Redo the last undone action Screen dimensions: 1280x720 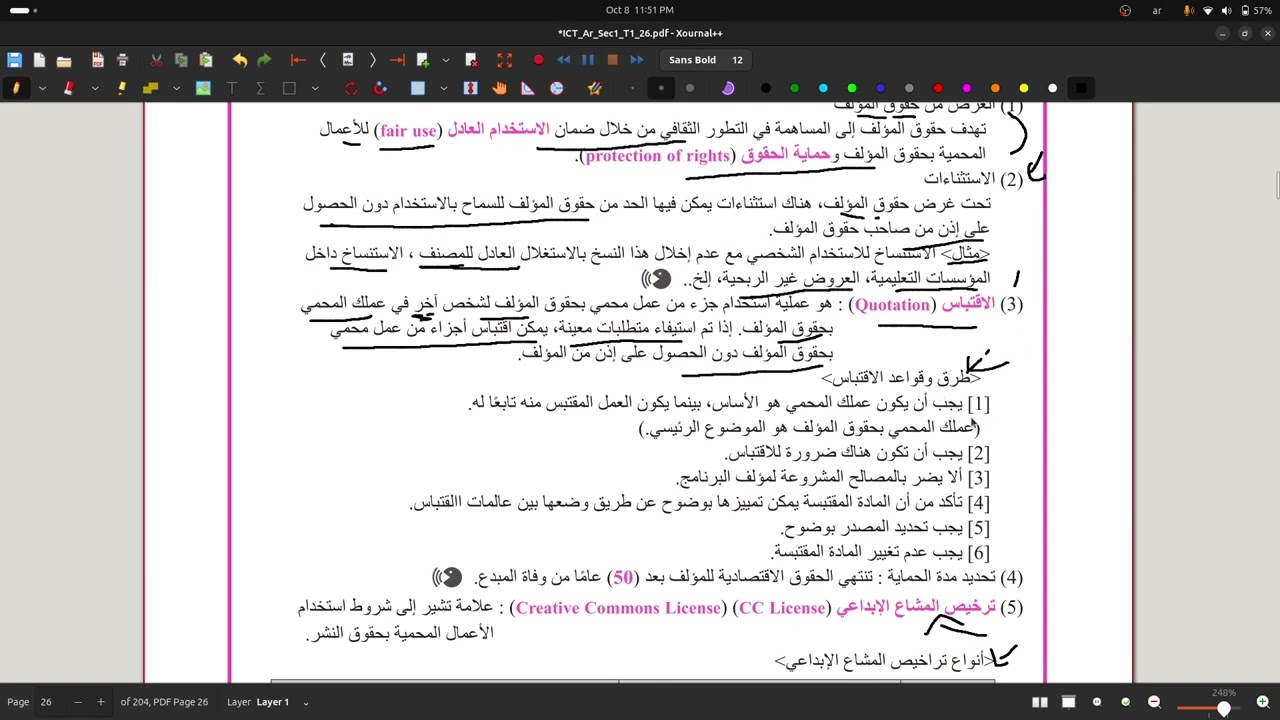pos(264,60)
